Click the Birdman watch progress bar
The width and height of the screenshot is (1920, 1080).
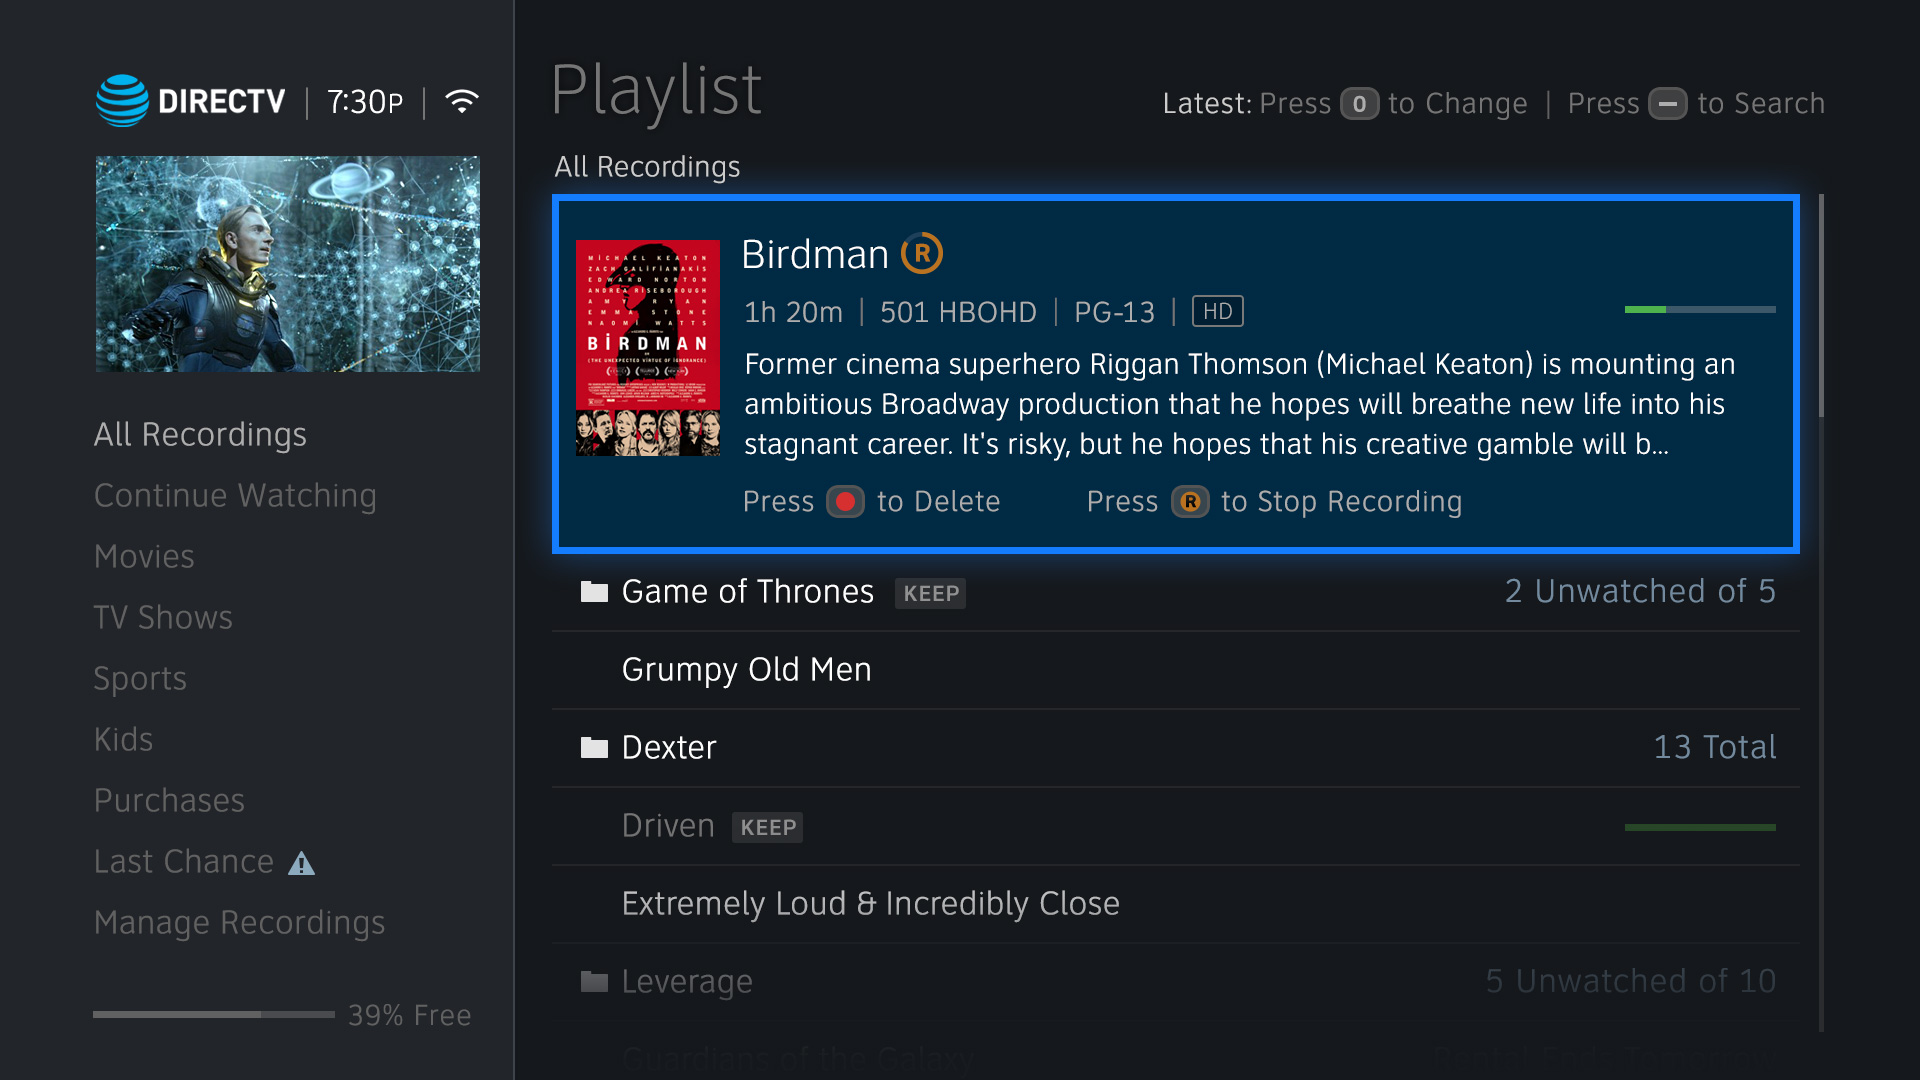coord(1700,310)
